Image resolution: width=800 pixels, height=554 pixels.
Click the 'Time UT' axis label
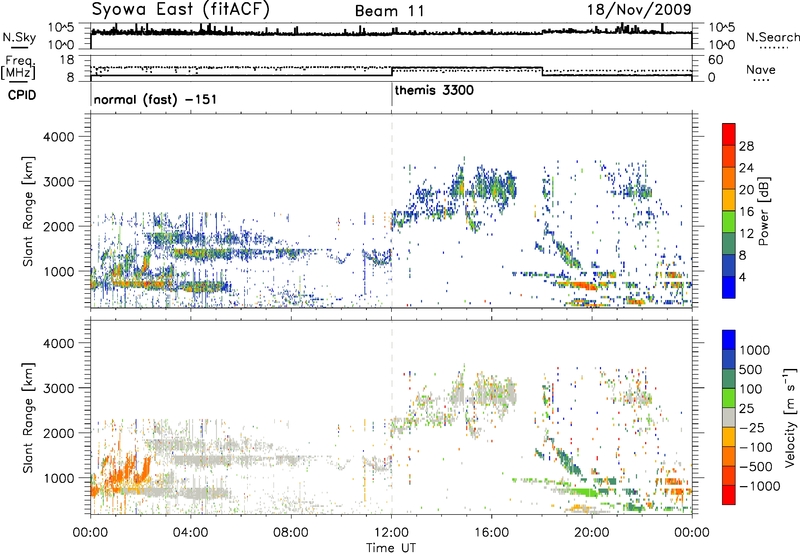pyautogui.click(x=391, y=548)
